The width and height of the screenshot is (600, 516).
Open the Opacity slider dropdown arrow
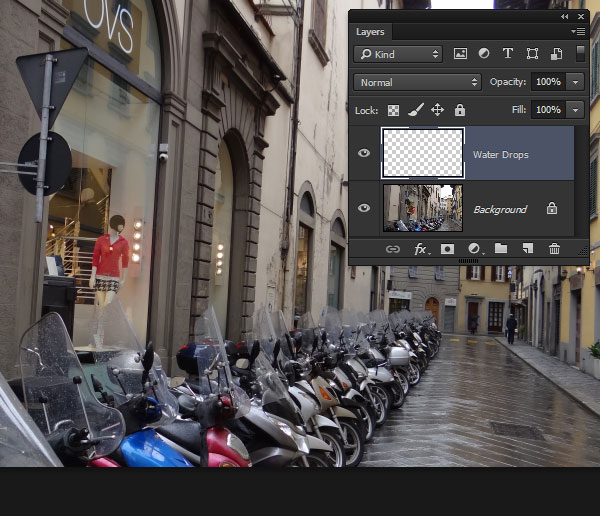coord(575,82)
